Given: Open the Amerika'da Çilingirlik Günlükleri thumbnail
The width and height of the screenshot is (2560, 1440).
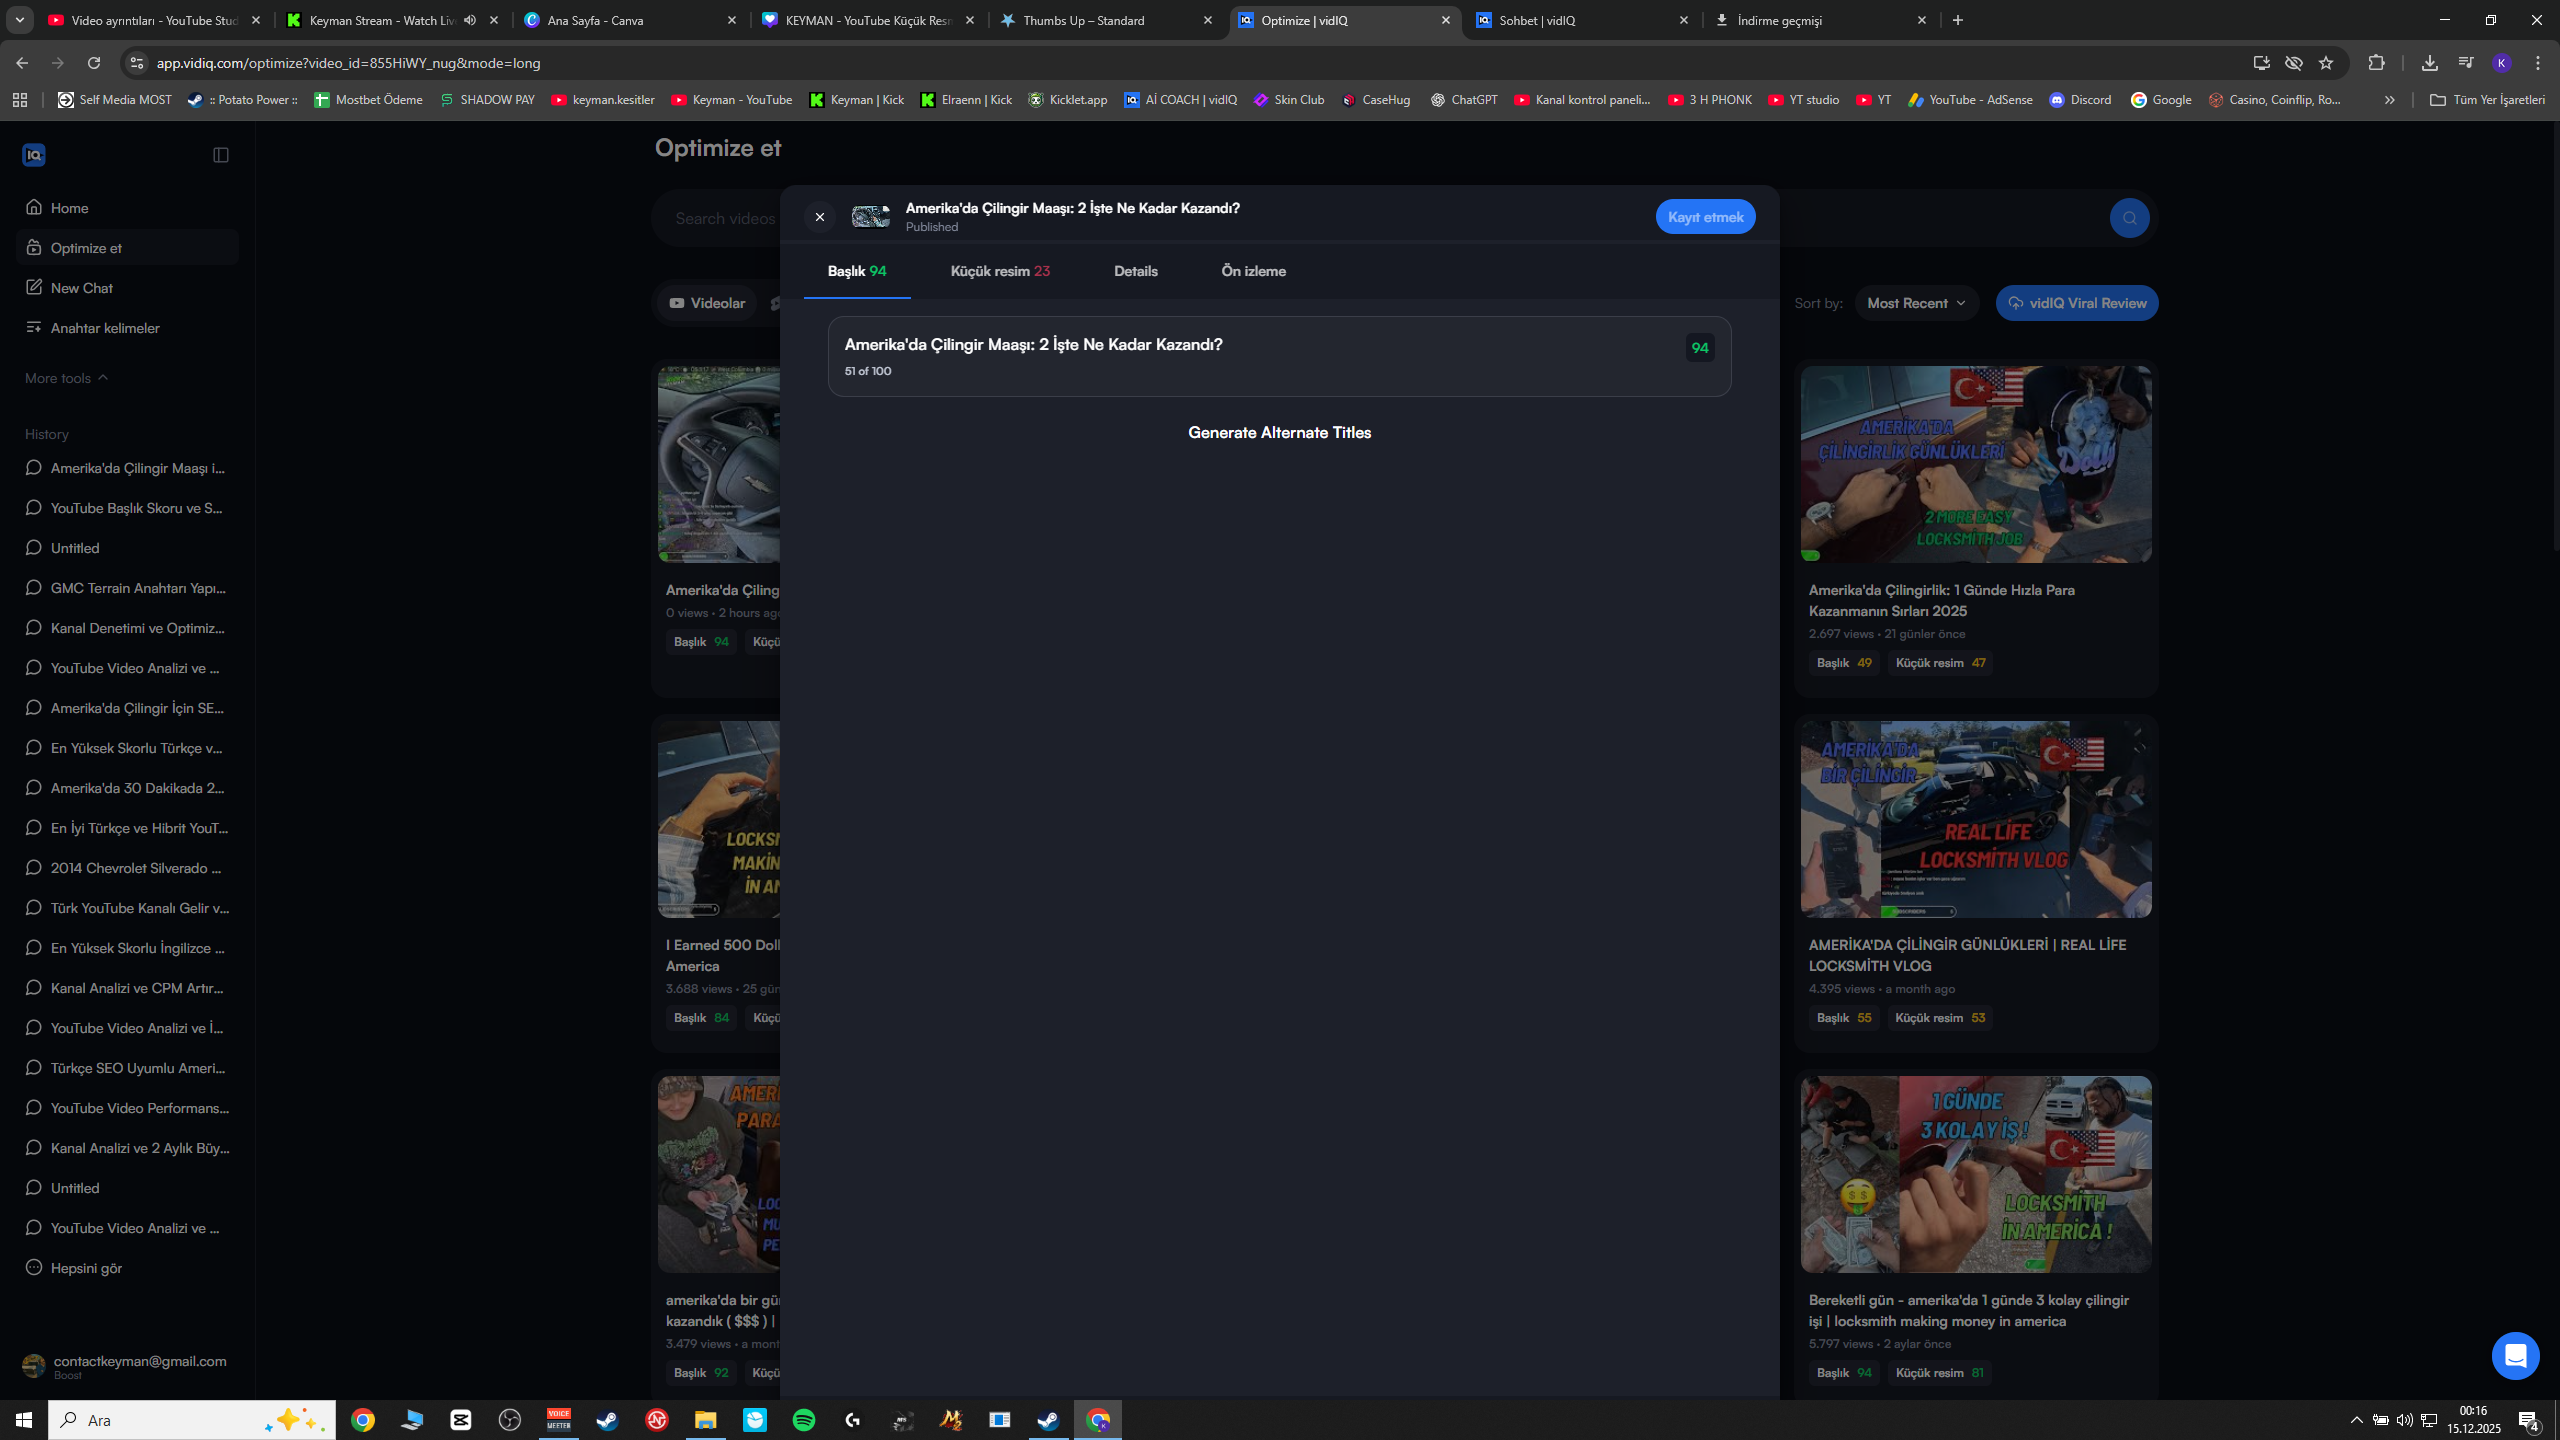Looking at the screenshot, I should pos(1976,464).
